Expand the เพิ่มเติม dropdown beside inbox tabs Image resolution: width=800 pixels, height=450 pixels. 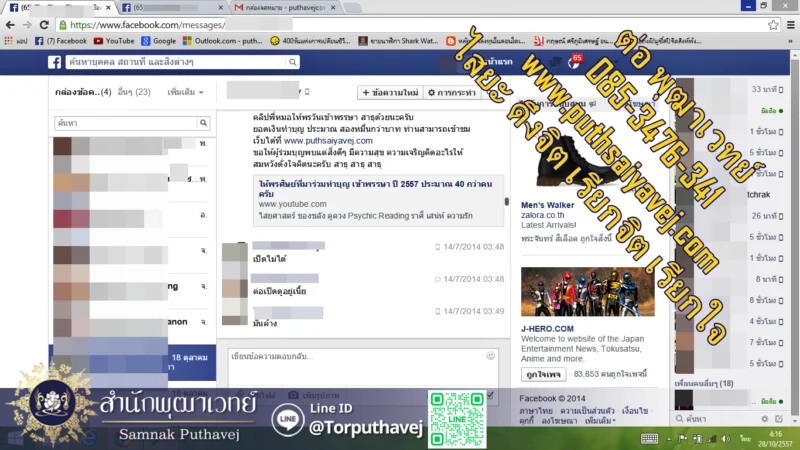tap(186, 92)
